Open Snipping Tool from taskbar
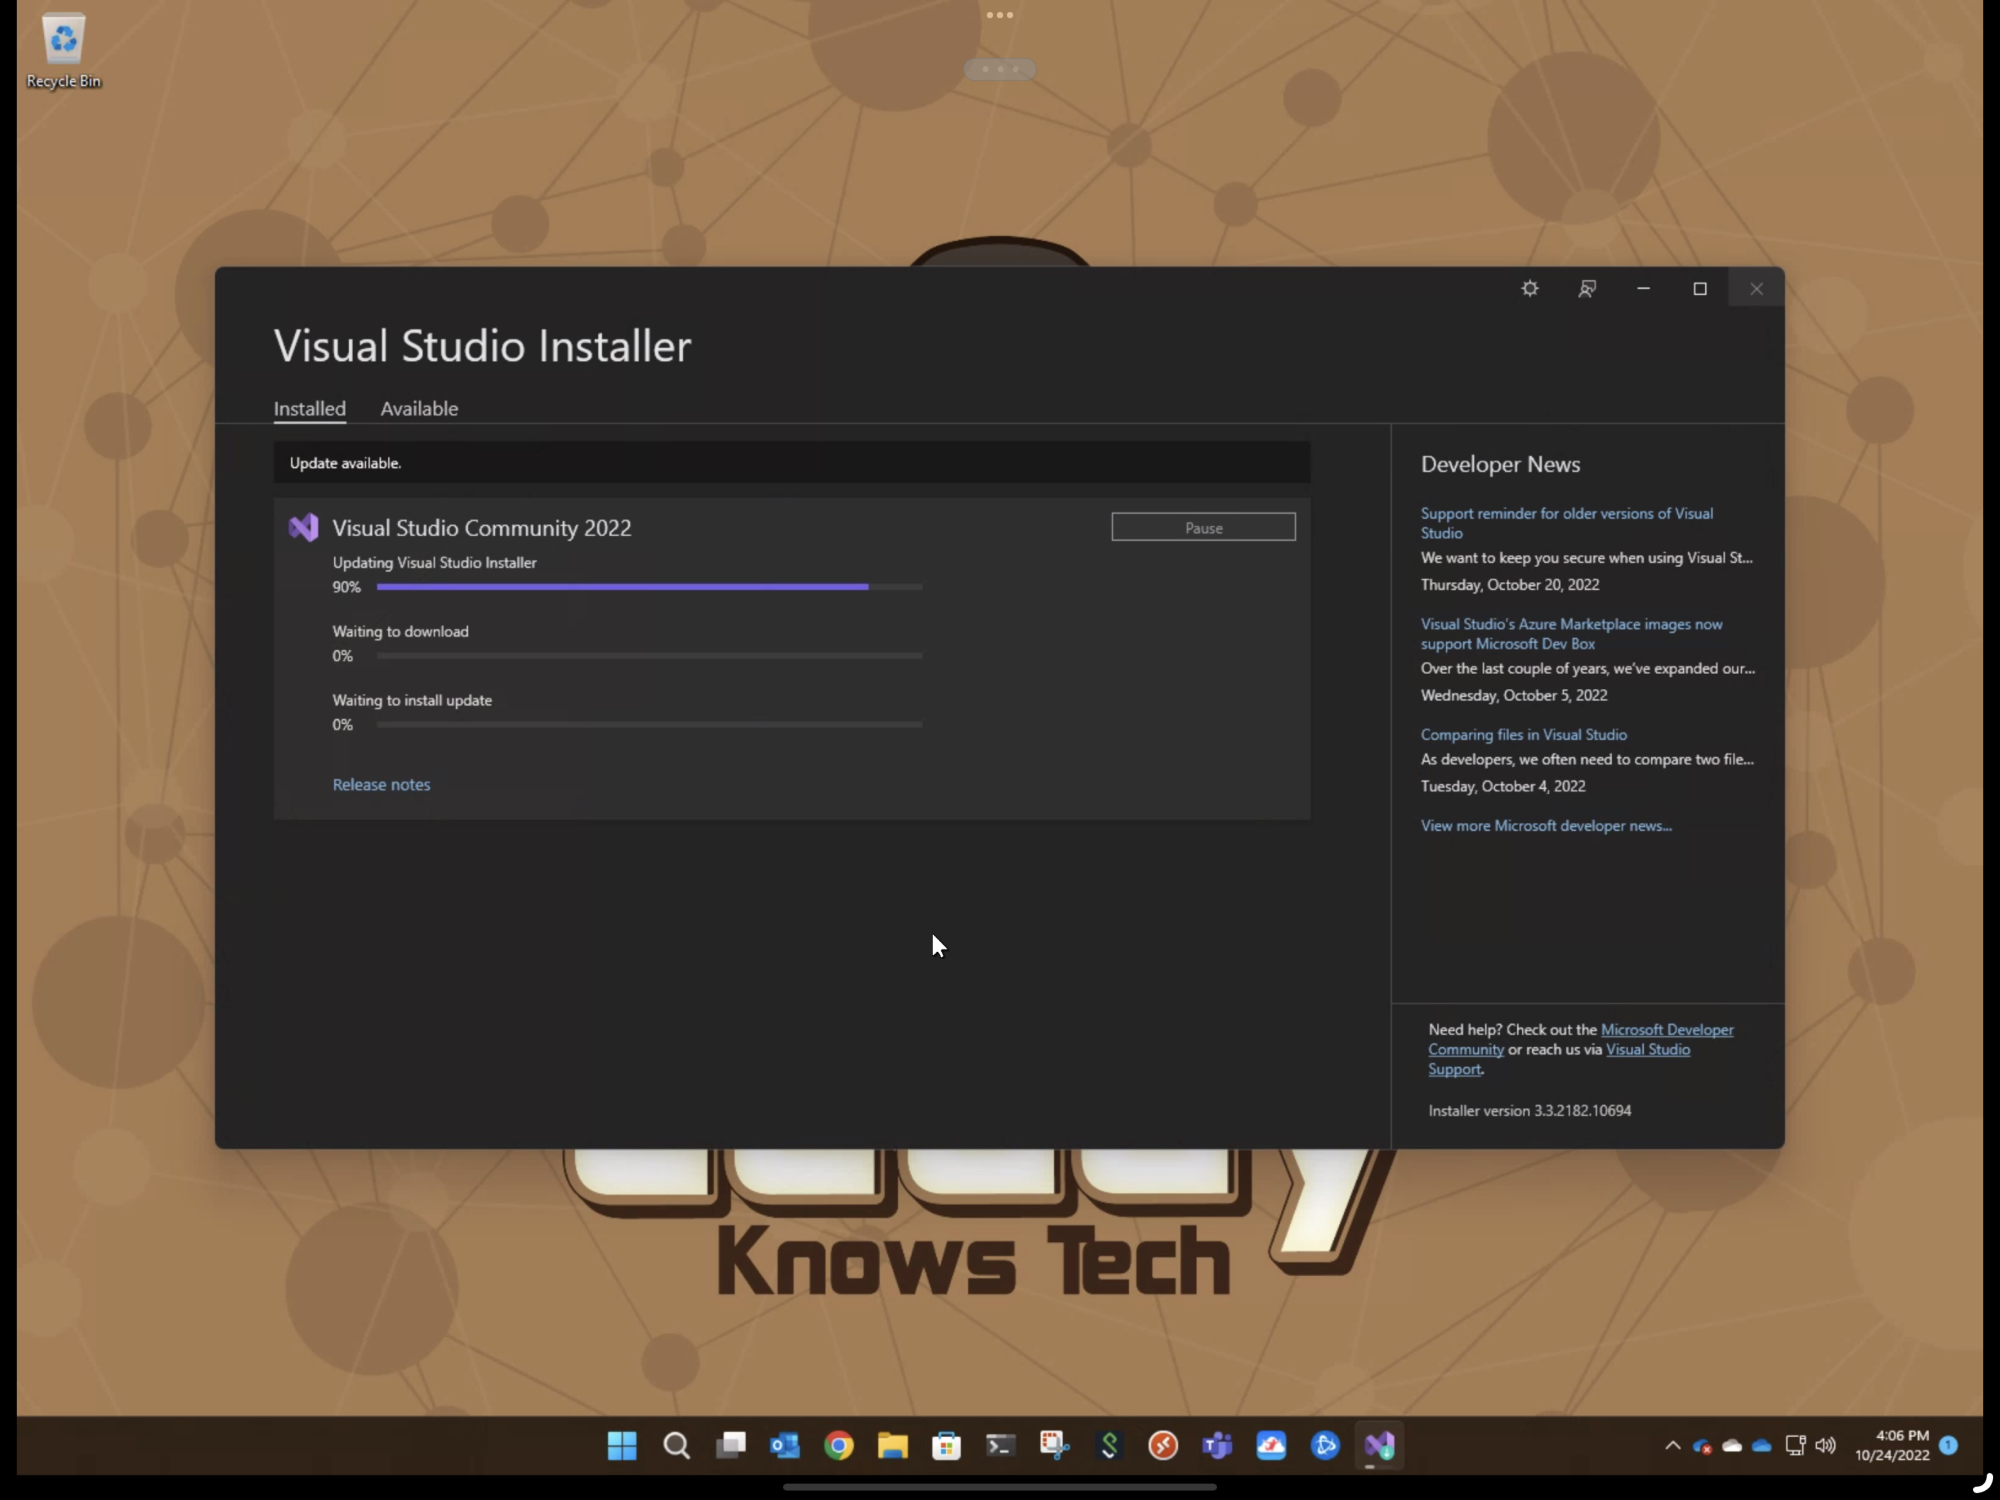This screenshot has height=1500, width=2000. click(x=1054, y=1445)
